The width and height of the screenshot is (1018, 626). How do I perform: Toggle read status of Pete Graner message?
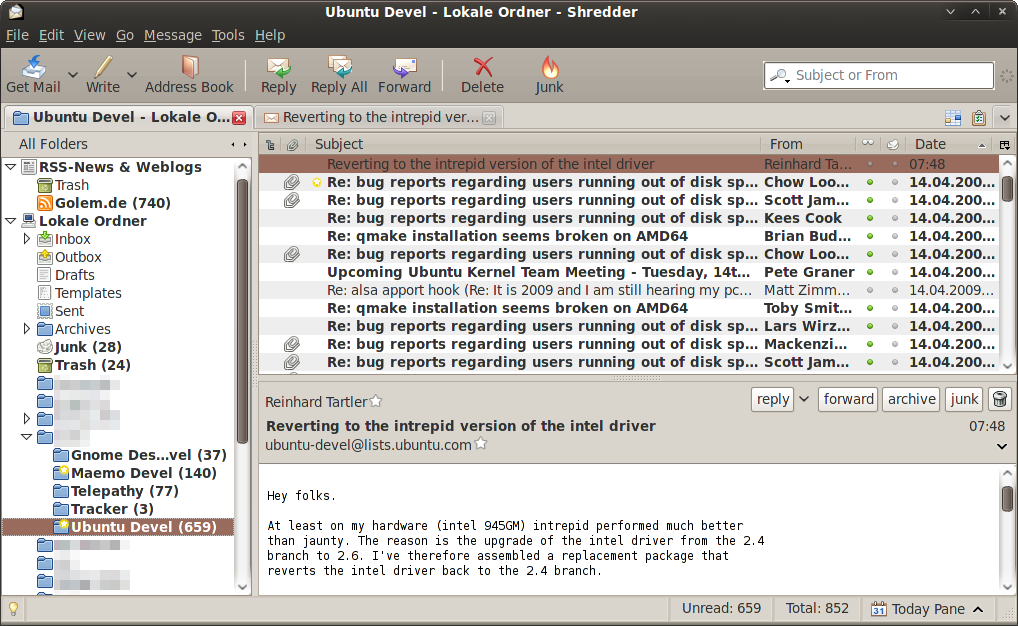coord(870,272)
